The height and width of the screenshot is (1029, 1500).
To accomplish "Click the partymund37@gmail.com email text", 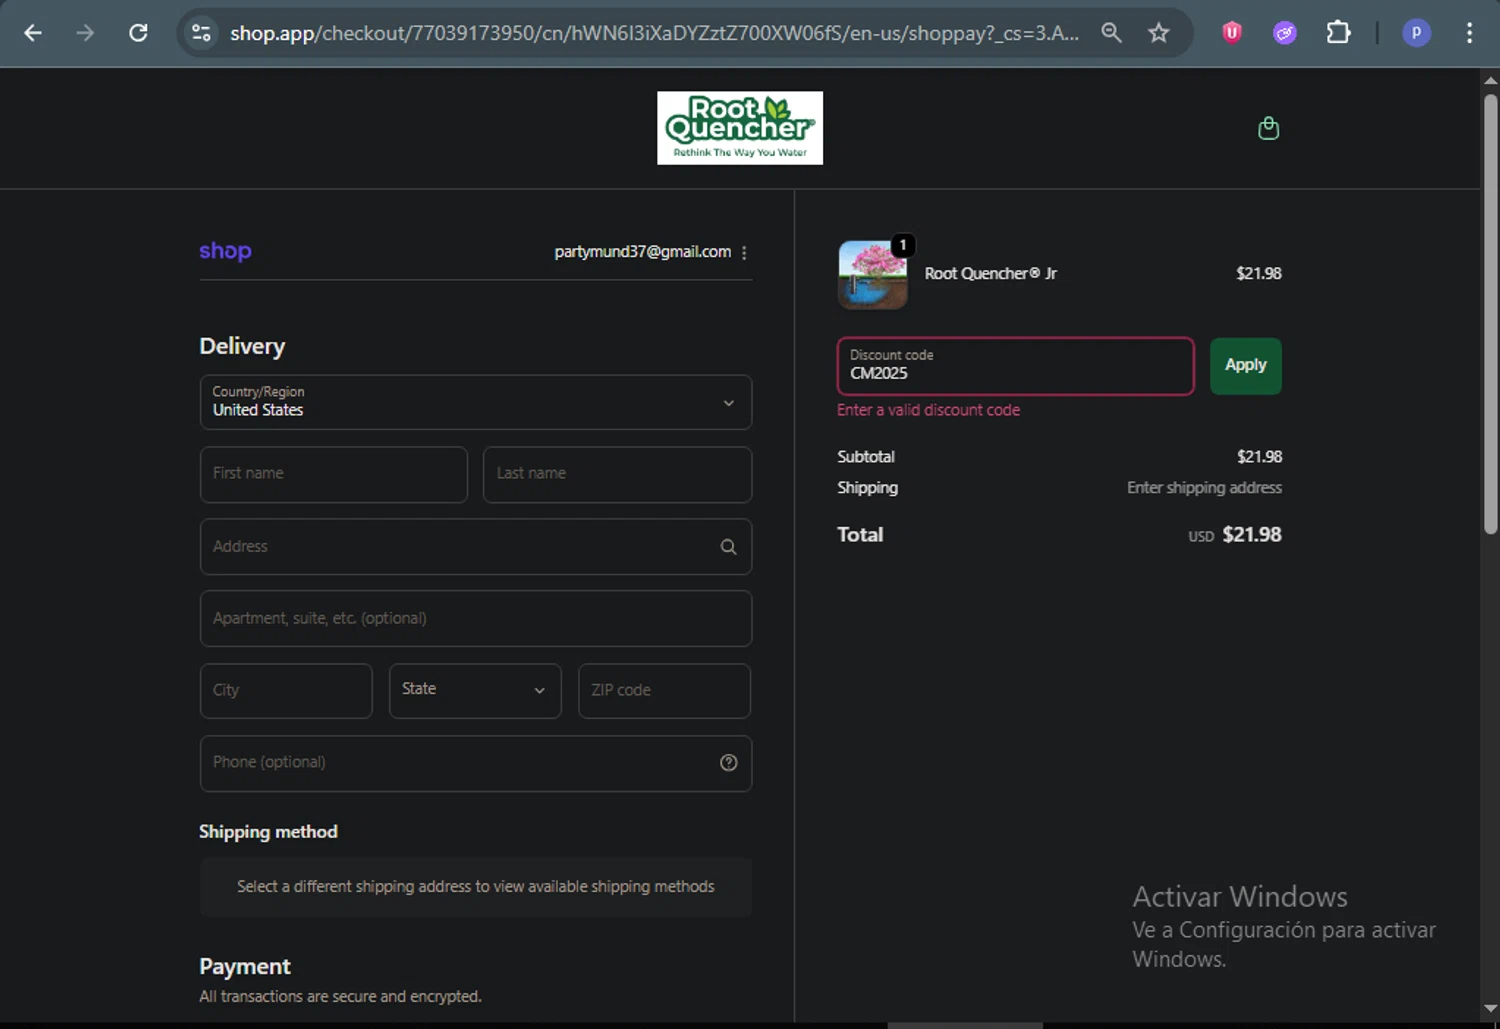I will tap(642, 252).
